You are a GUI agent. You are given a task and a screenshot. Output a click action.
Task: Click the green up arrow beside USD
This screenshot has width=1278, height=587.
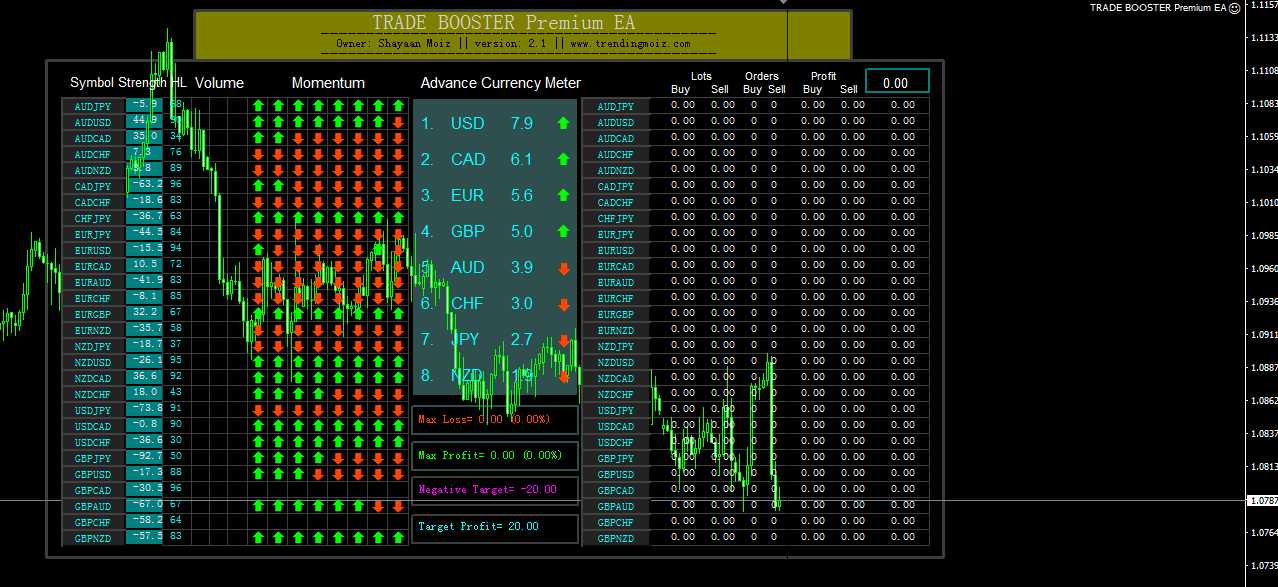(x=563, y=123)
